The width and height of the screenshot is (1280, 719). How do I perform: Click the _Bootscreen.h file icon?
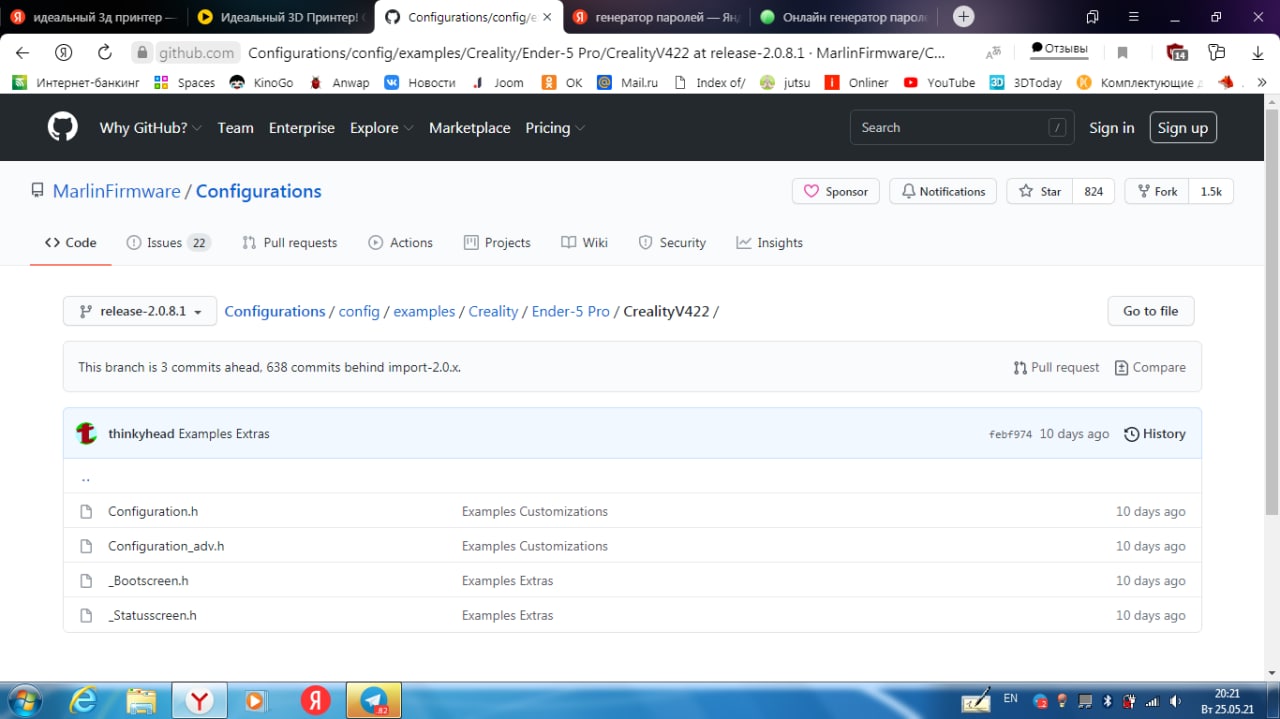86,581
